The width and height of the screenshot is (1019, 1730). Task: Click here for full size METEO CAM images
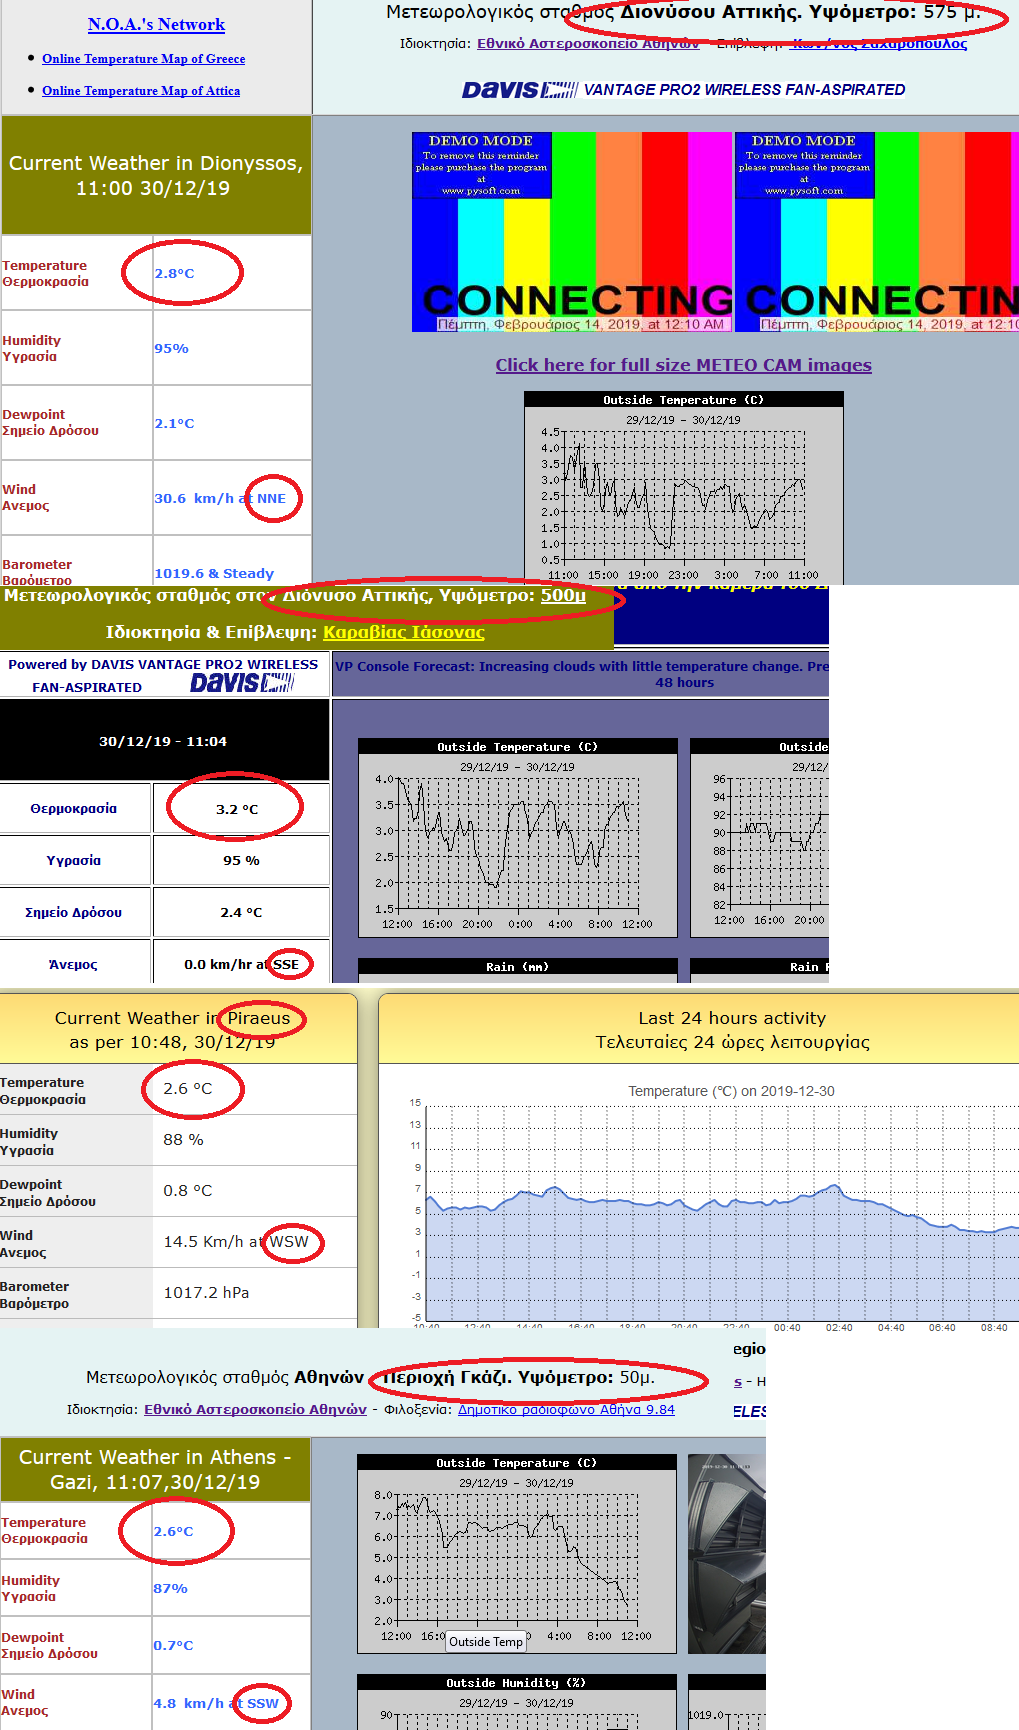[x=683, y=365]
